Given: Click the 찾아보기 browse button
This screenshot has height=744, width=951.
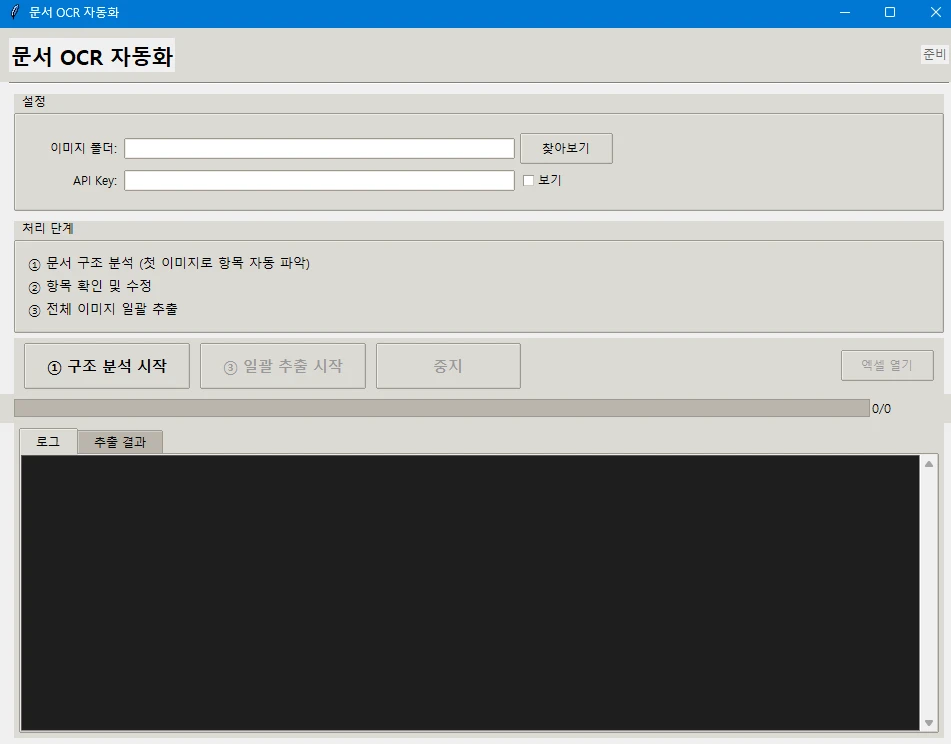Looking at the screenshot, I should point(566,149).
